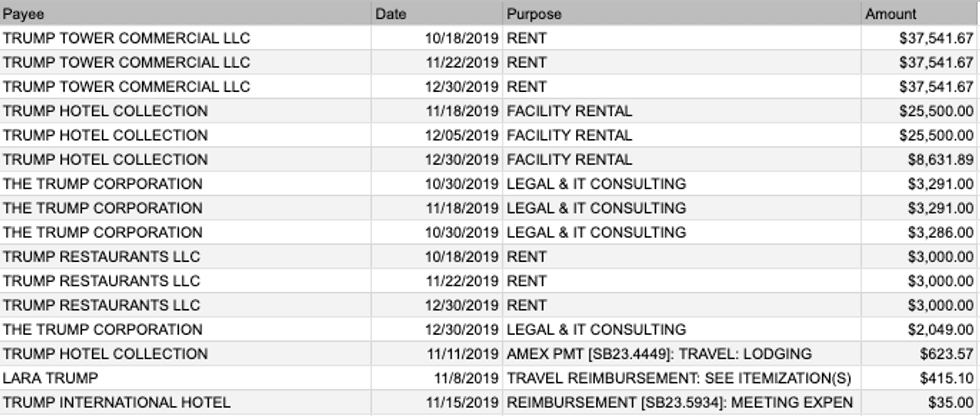Select the 12/05/2019 date cell

pos(437,135)
